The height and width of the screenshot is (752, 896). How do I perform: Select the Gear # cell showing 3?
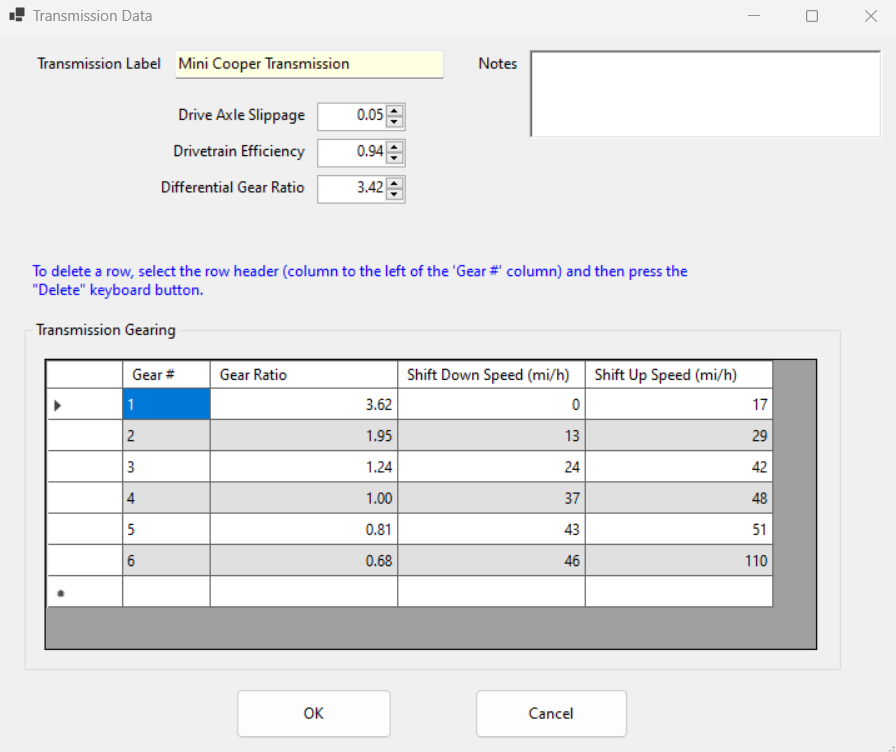click(166, 467)
